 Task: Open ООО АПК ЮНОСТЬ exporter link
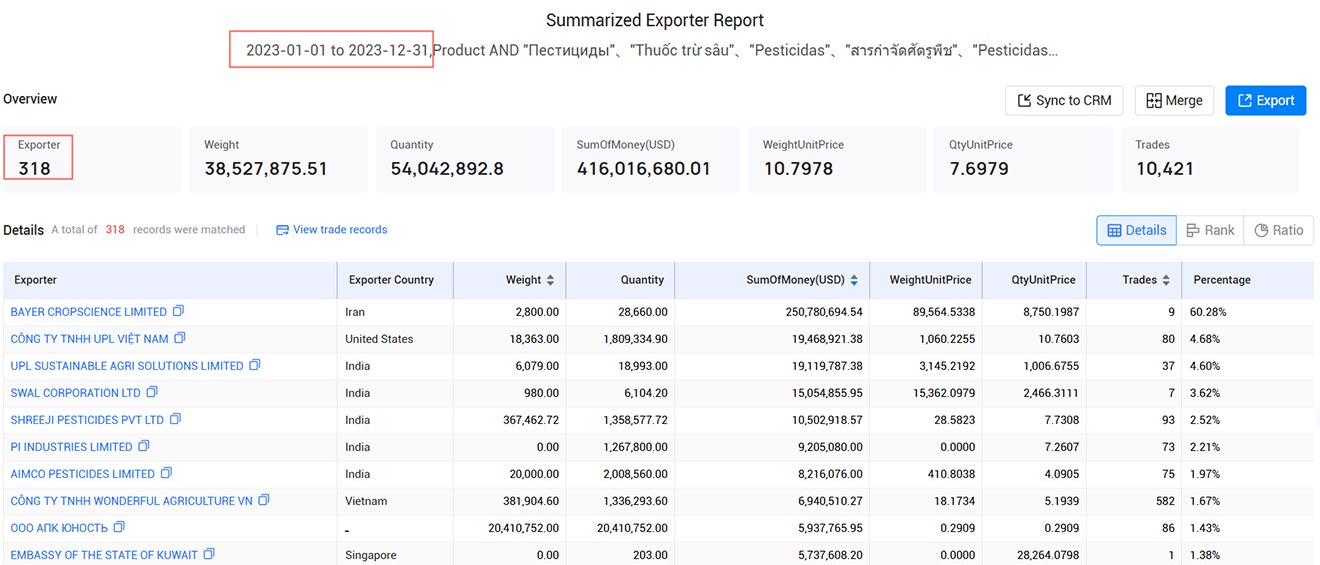tap(59, 528)
